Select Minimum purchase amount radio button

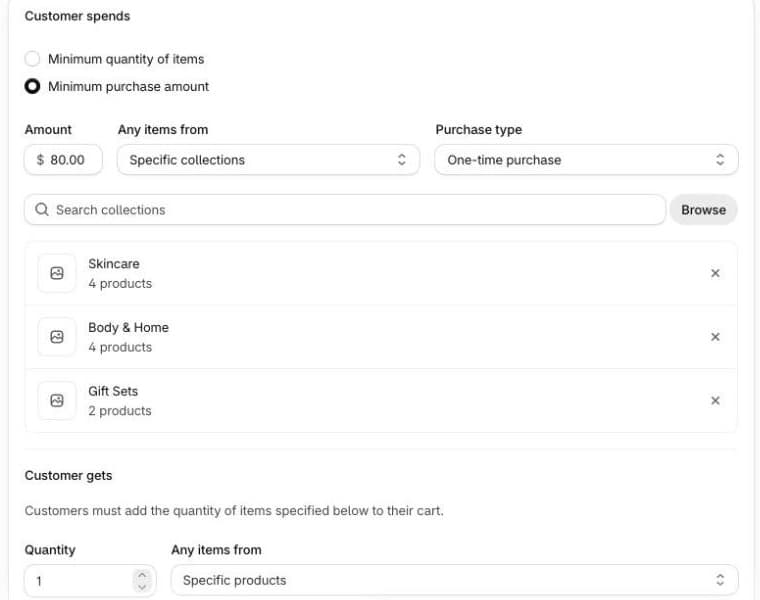click(x=32, y=86)
